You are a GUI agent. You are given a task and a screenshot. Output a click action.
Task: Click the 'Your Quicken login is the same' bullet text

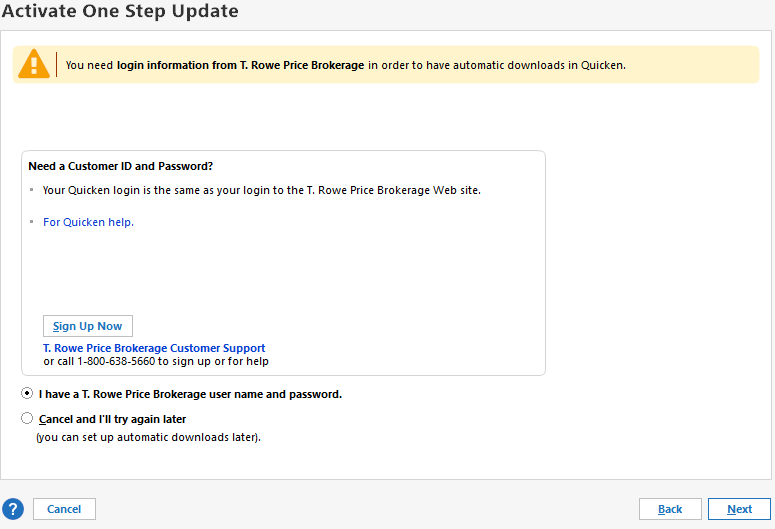coord(261,190)
